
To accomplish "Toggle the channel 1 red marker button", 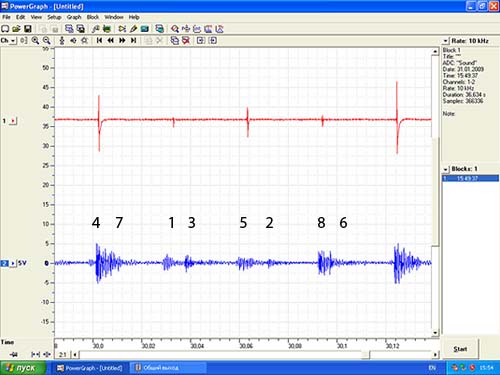I will point(13,121).
